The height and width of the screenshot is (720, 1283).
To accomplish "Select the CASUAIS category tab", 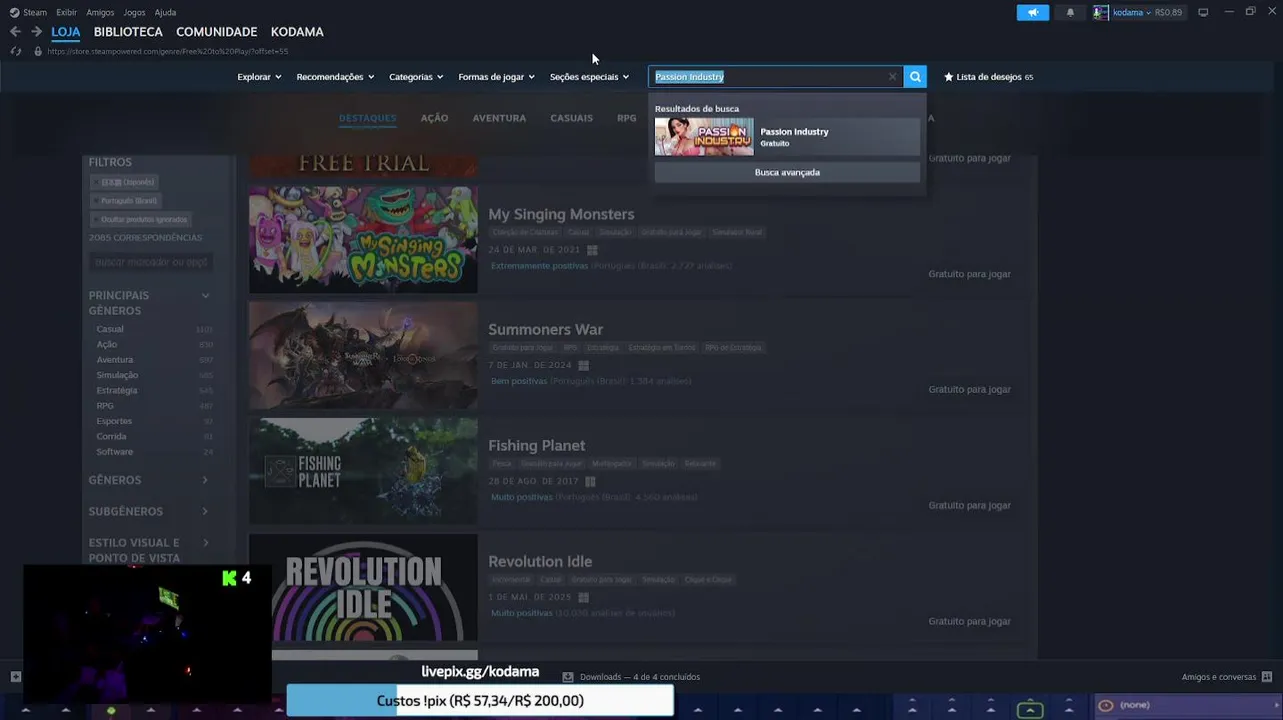I will [571, 118].
